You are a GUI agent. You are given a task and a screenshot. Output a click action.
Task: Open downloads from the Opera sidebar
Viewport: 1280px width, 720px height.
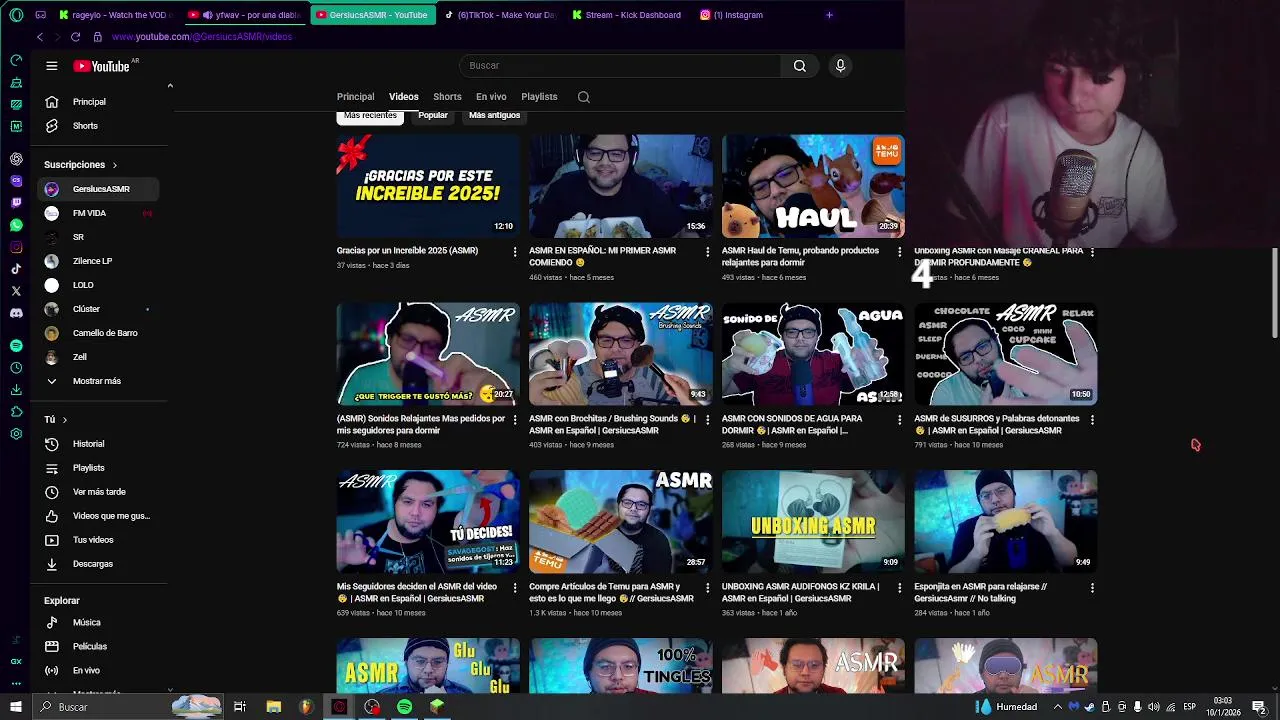(x=16, y=390)
